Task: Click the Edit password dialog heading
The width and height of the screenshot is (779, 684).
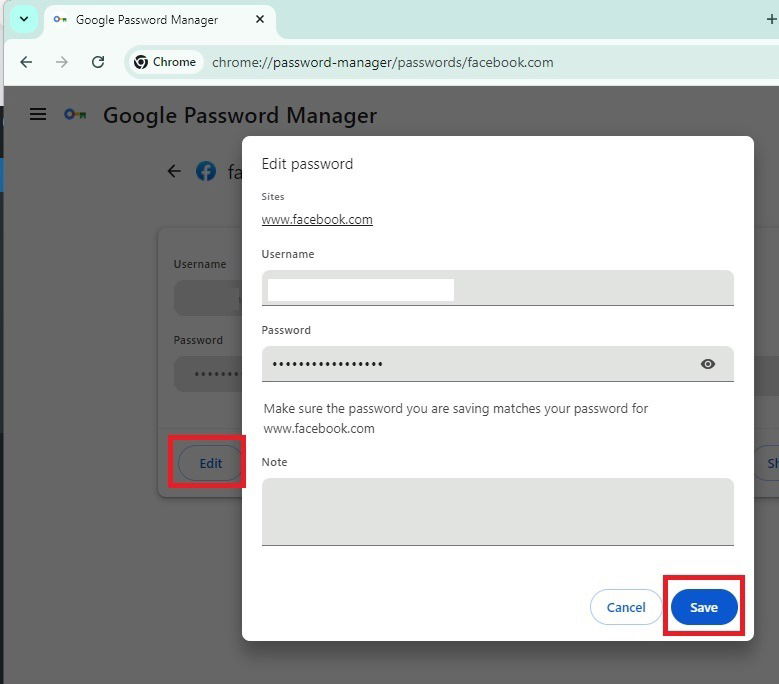Action: [307, 164]
